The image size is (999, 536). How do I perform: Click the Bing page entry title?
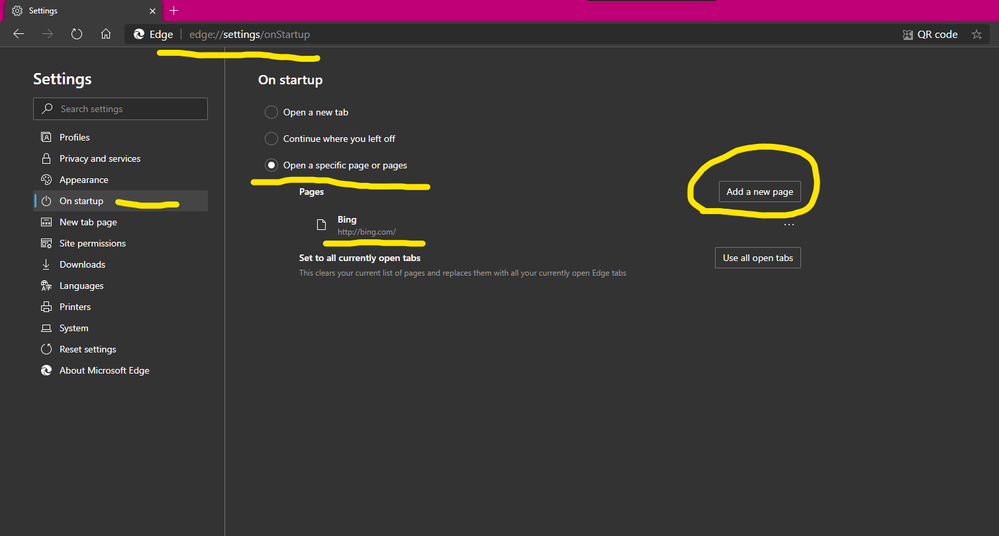[x=347, y=219]
